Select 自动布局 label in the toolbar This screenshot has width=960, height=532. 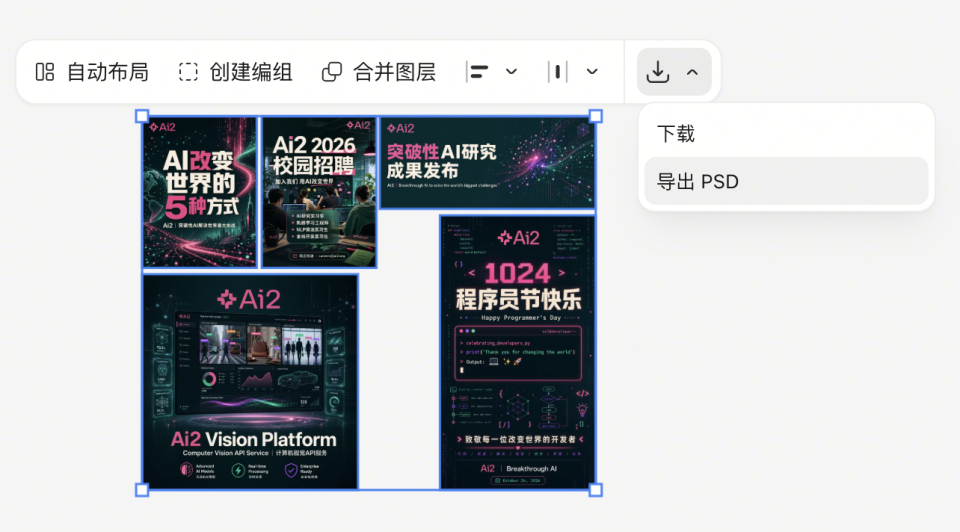pyautogui.click(x=108, y=72)
